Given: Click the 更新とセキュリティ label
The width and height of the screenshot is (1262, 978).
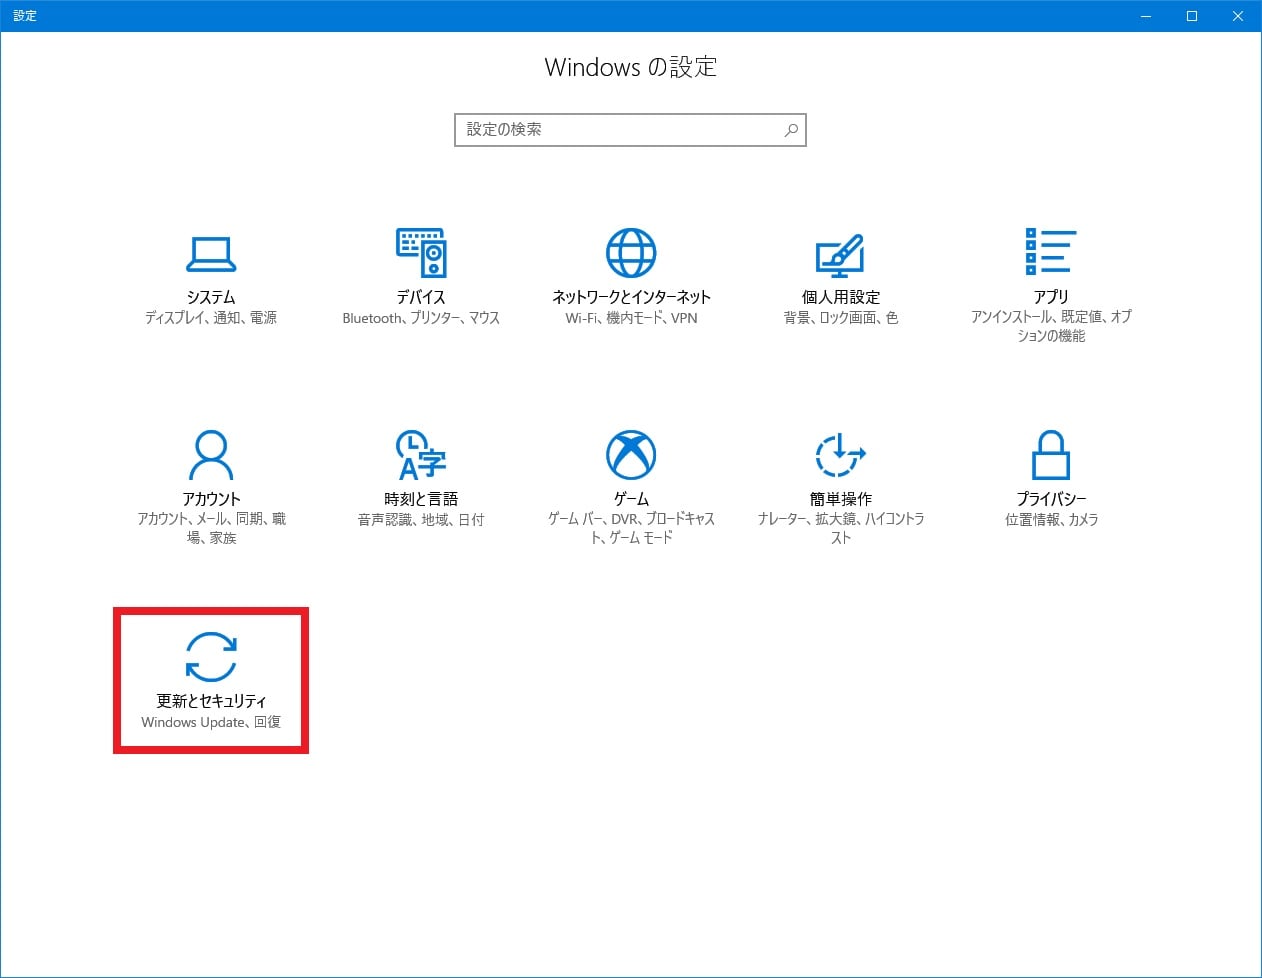Looking at the screenshot, I should click(211, 701).
